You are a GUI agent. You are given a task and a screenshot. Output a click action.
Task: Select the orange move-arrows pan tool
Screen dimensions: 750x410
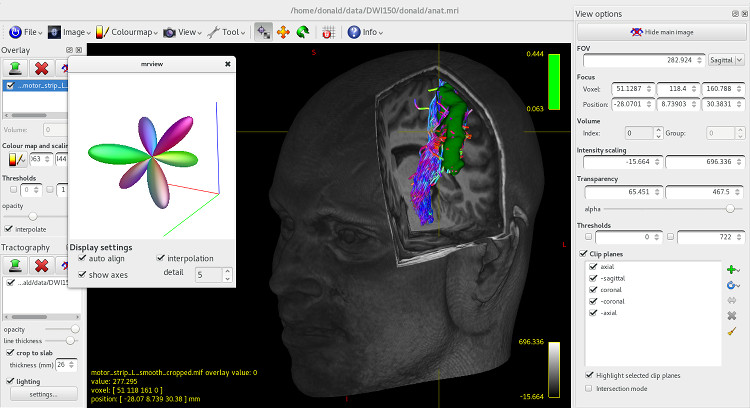[282, 32]
